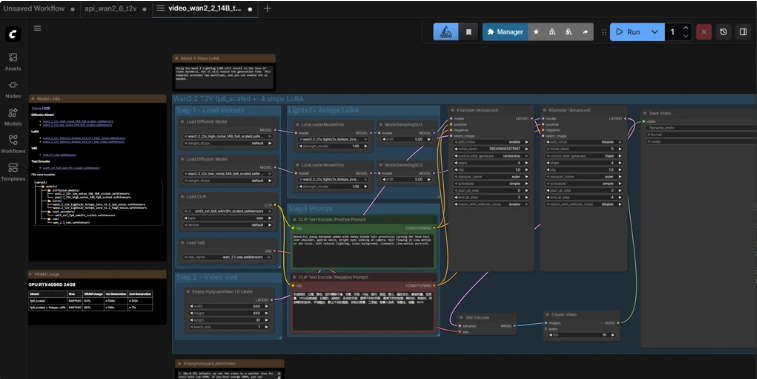This screenshot has width=757, height=379.
Task: Open the high_noise diffusion model name dropdown
Action: tap(227, 136)
